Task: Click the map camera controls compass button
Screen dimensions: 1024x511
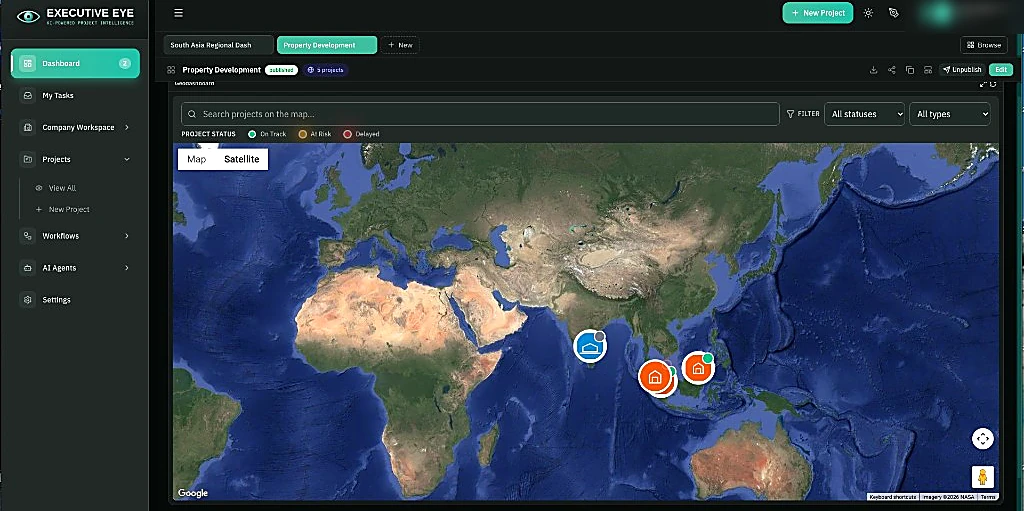Action: [982, 438]
